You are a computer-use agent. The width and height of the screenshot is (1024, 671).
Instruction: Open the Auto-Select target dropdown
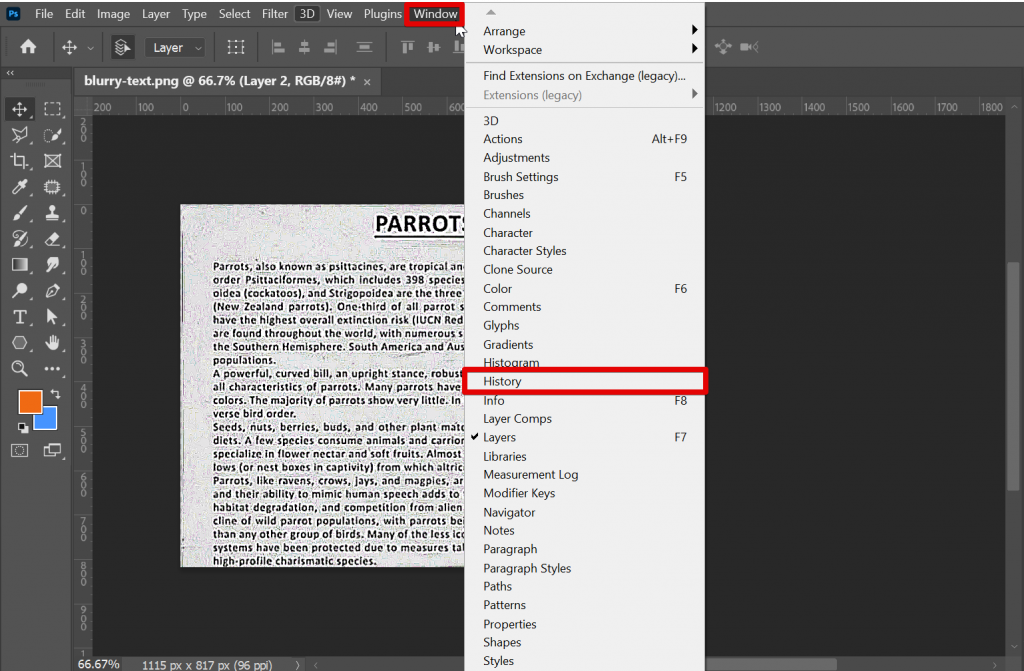coord(175,47)
